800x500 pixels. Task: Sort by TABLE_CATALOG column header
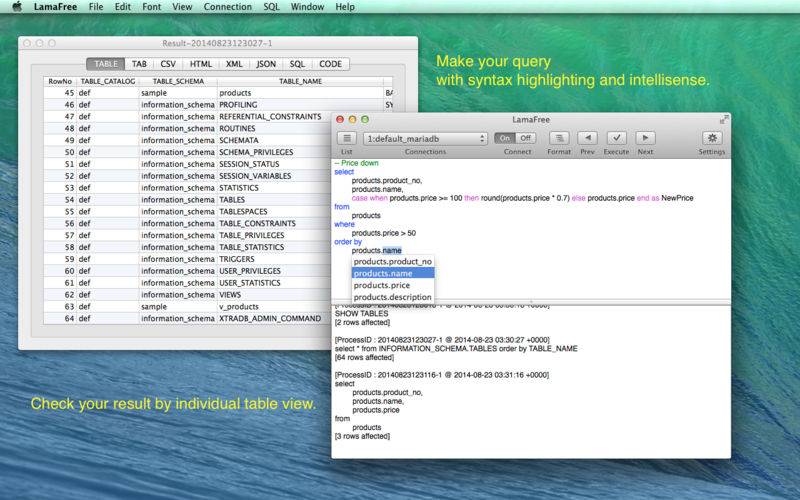[x=108, y=81]
